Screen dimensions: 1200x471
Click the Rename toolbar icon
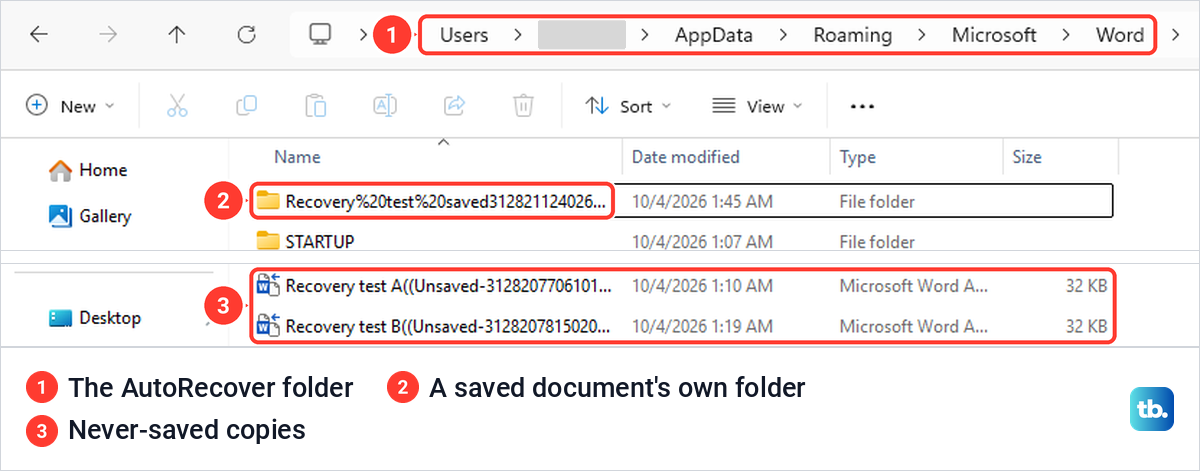point(385,106)
